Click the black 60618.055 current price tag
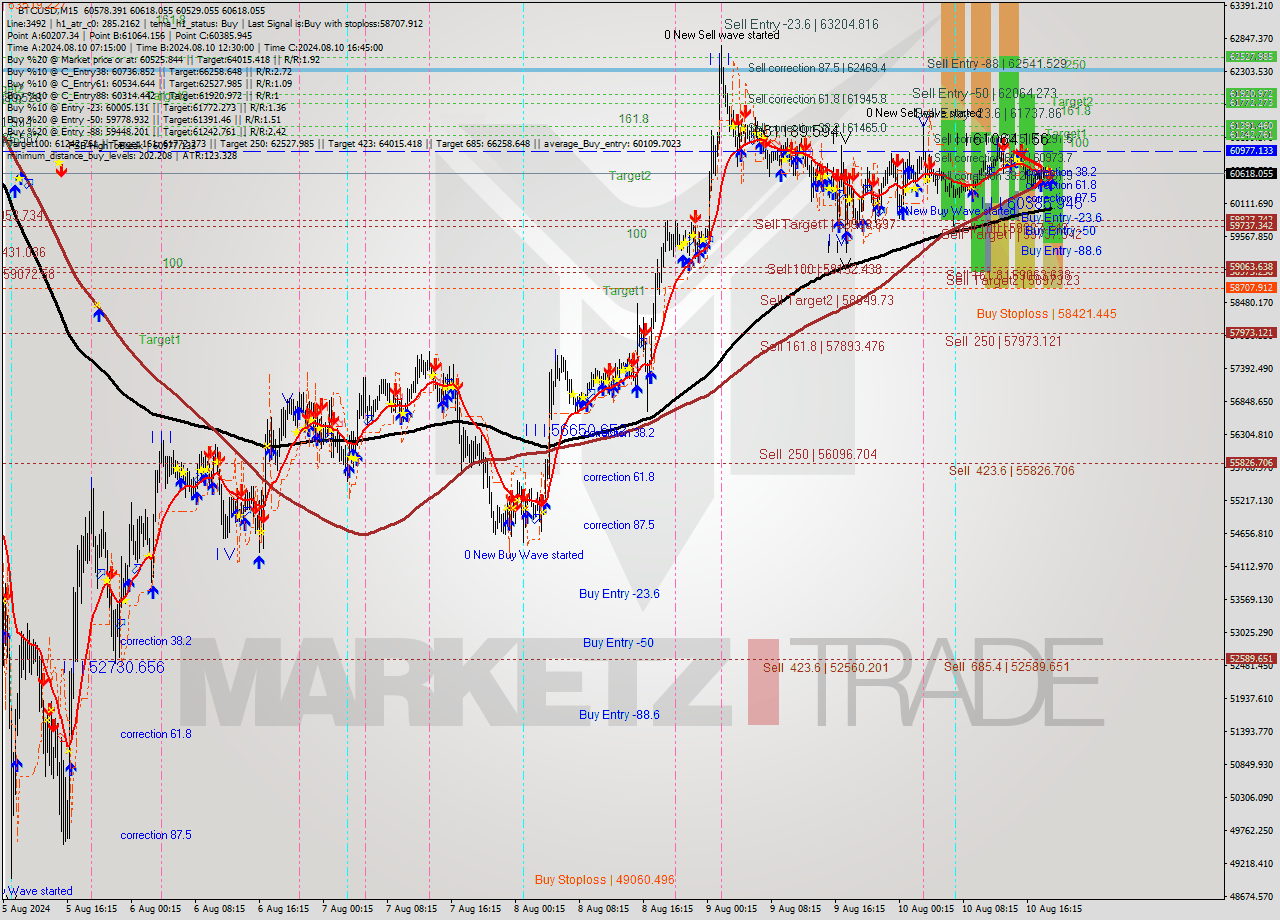1280x920 pixels. [x=1251, y=173]
